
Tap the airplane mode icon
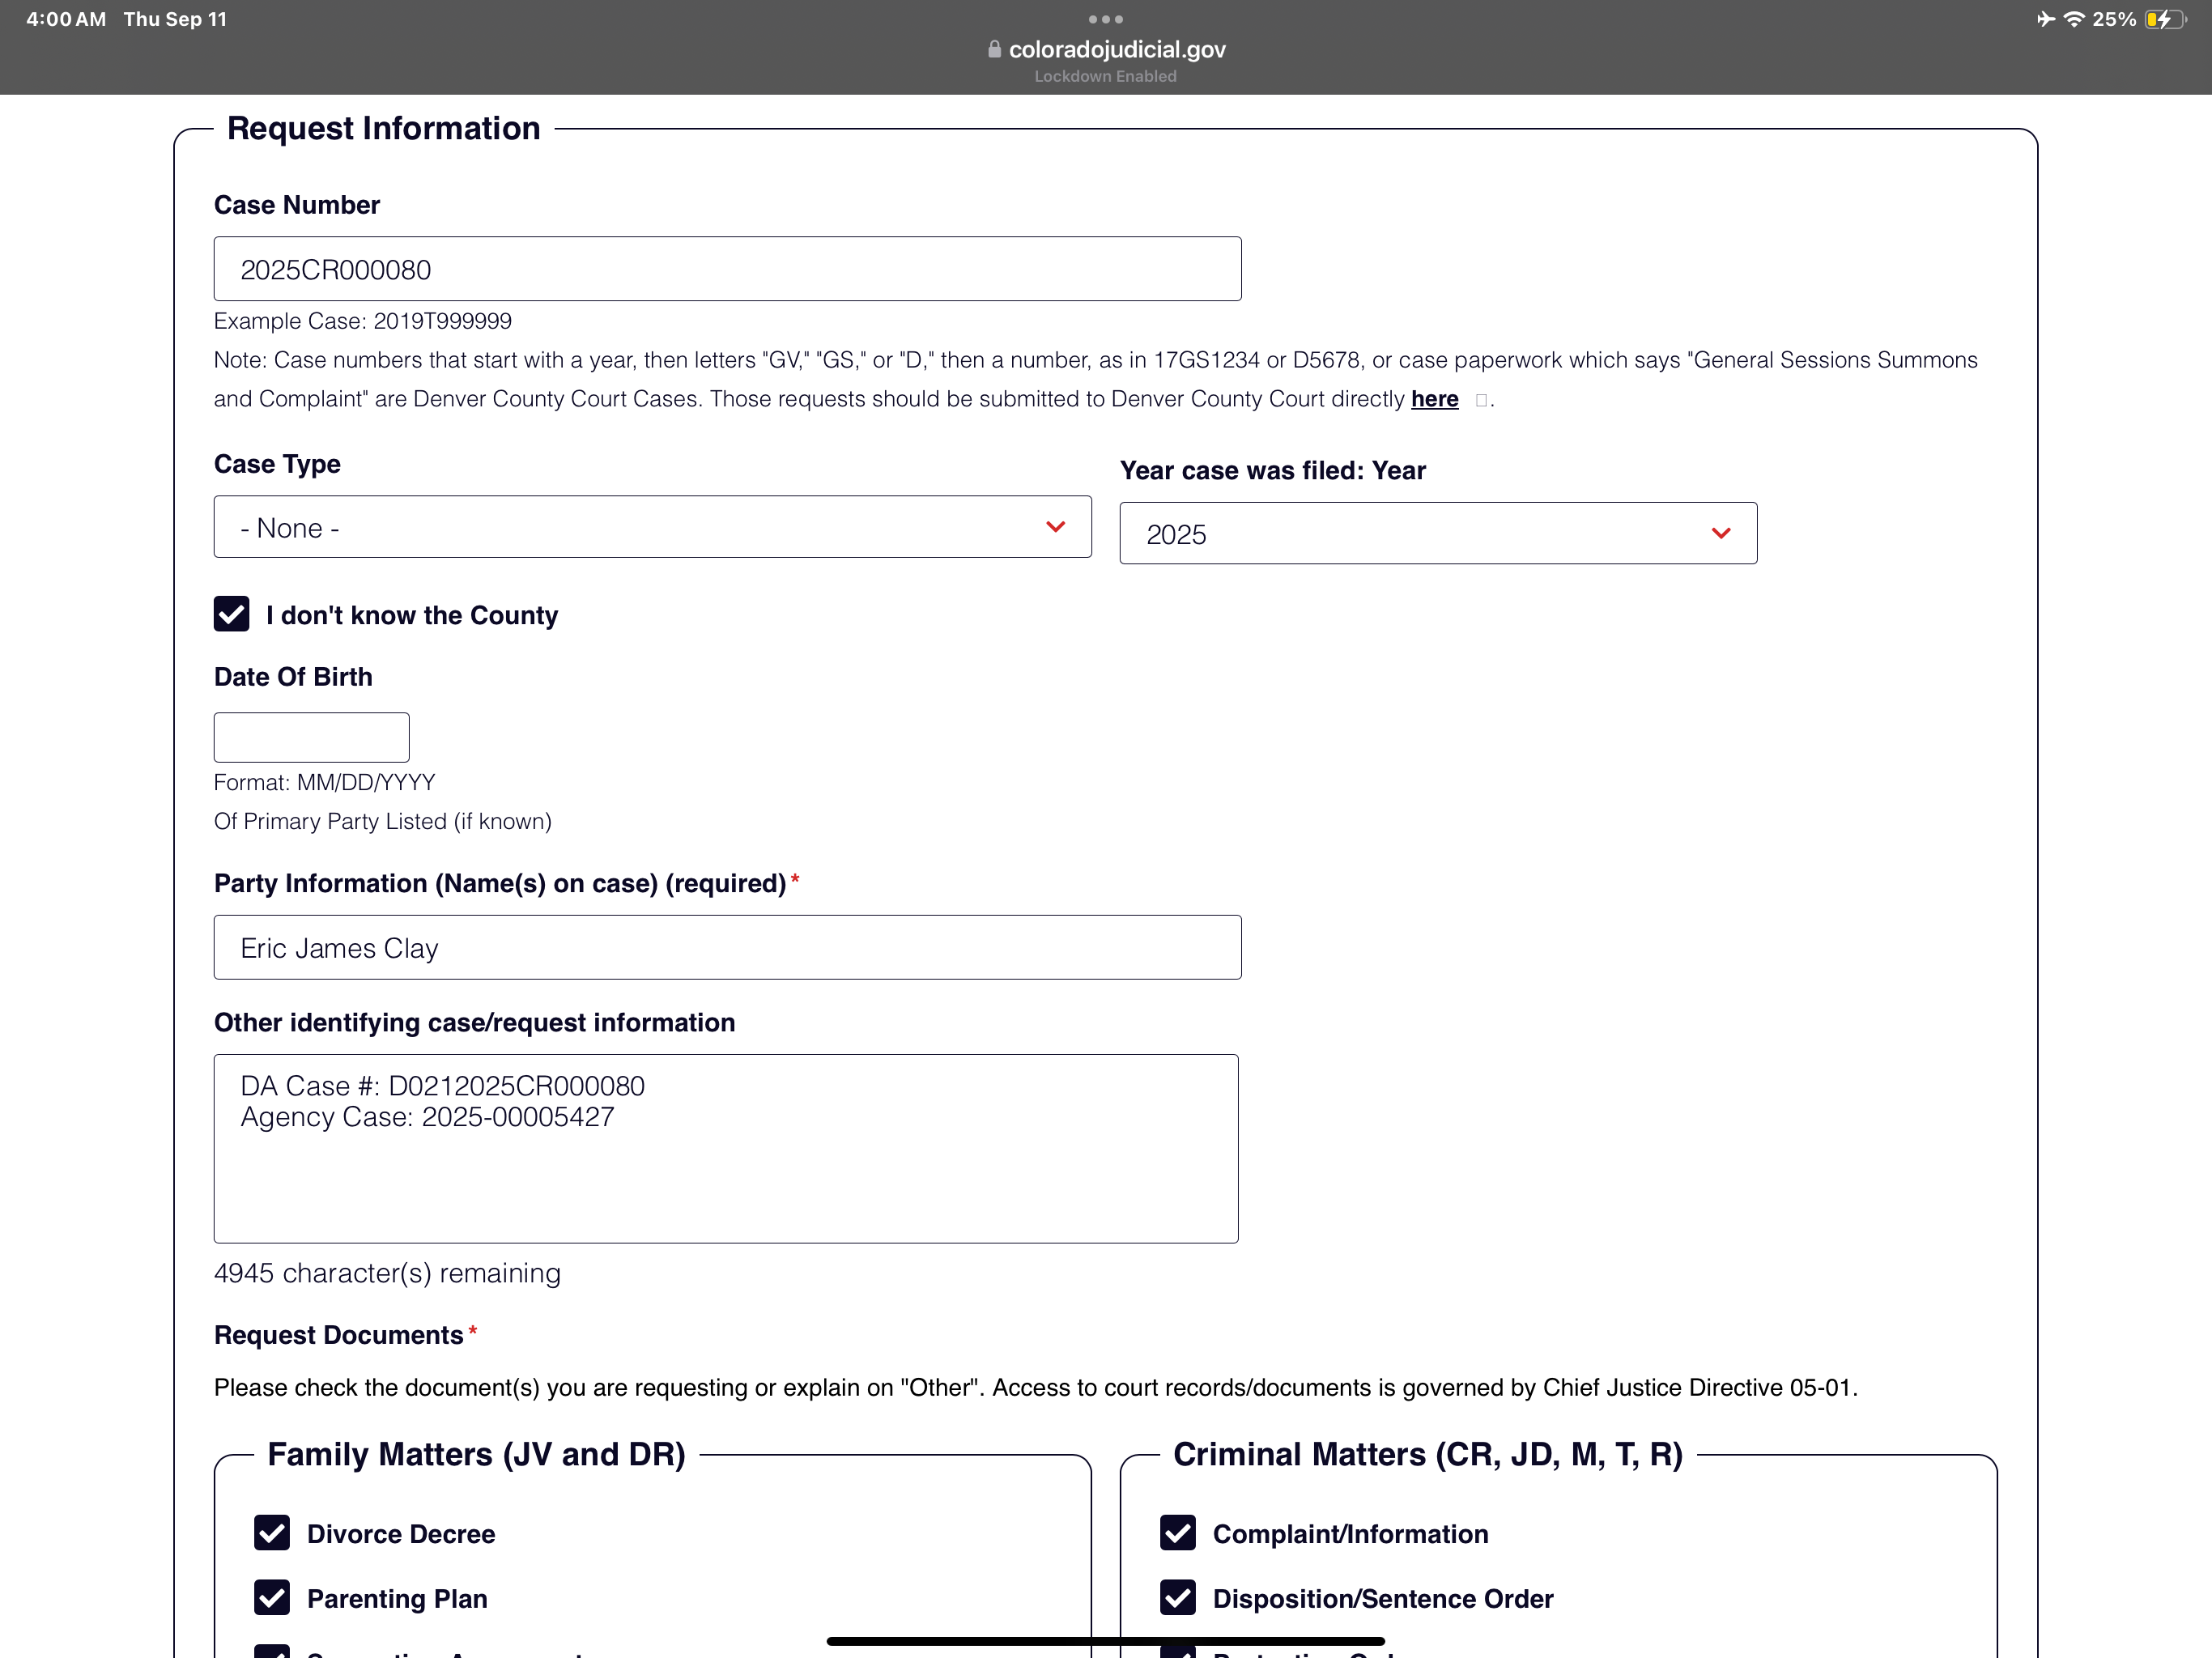point(2045,19)
